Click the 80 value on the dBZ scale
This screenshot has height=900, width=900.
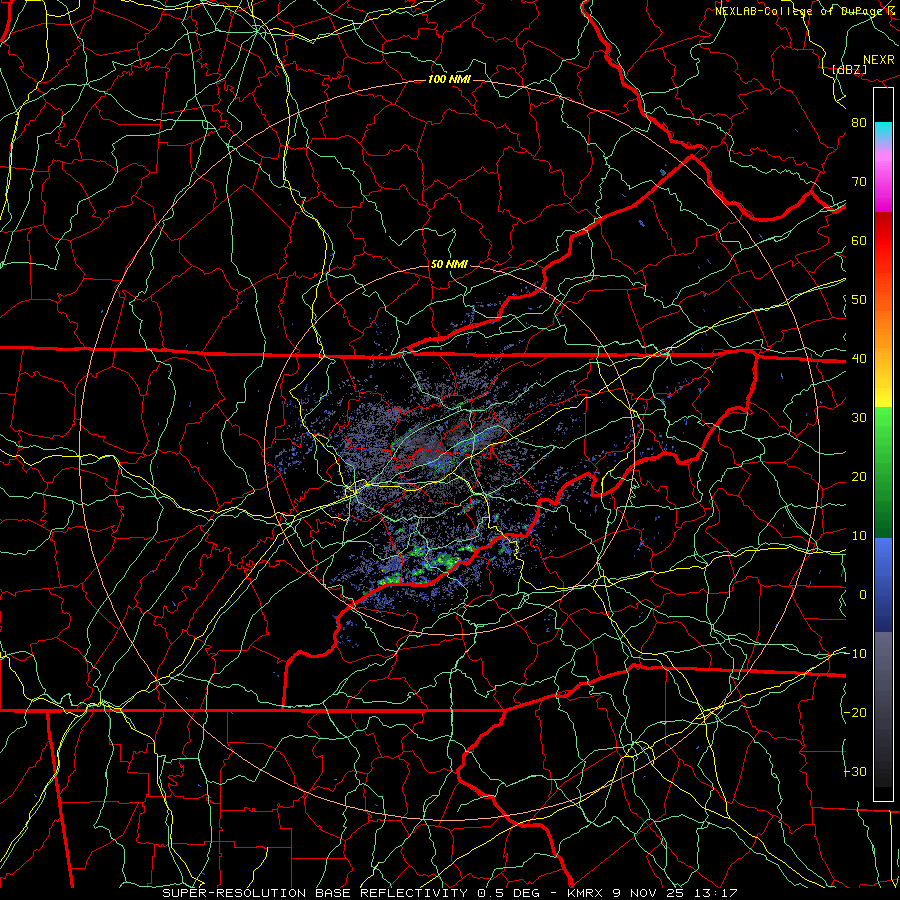pos(859,123)
